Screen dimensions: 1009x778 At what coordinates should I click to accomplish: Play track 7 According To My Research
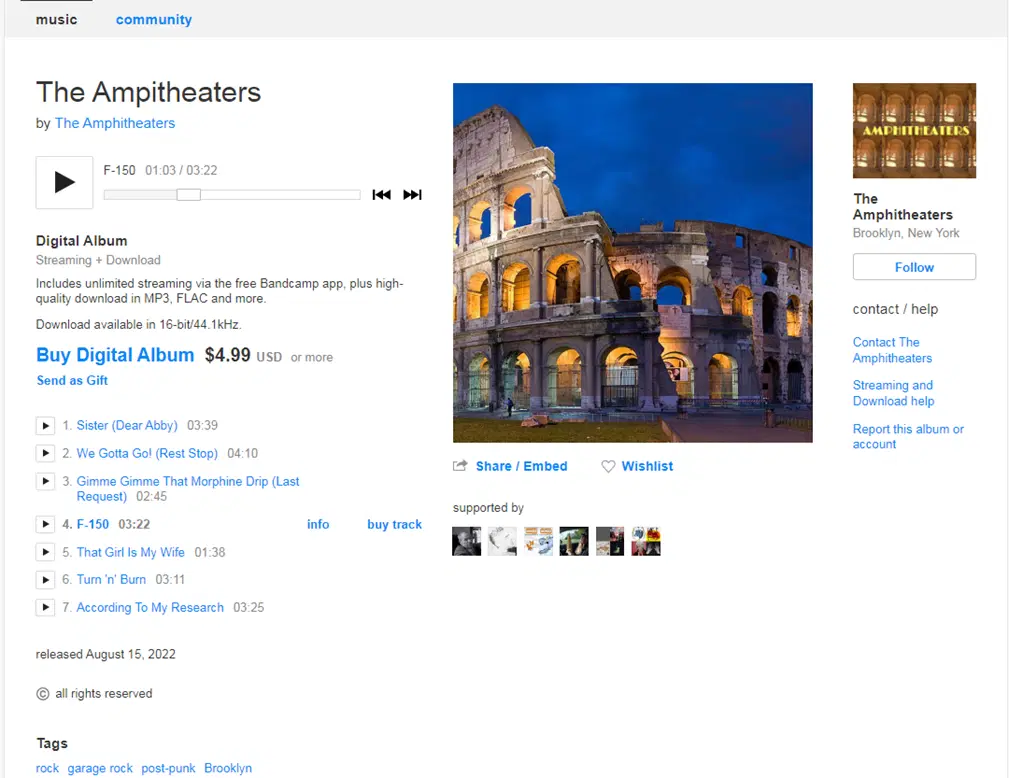coord(45,607)
